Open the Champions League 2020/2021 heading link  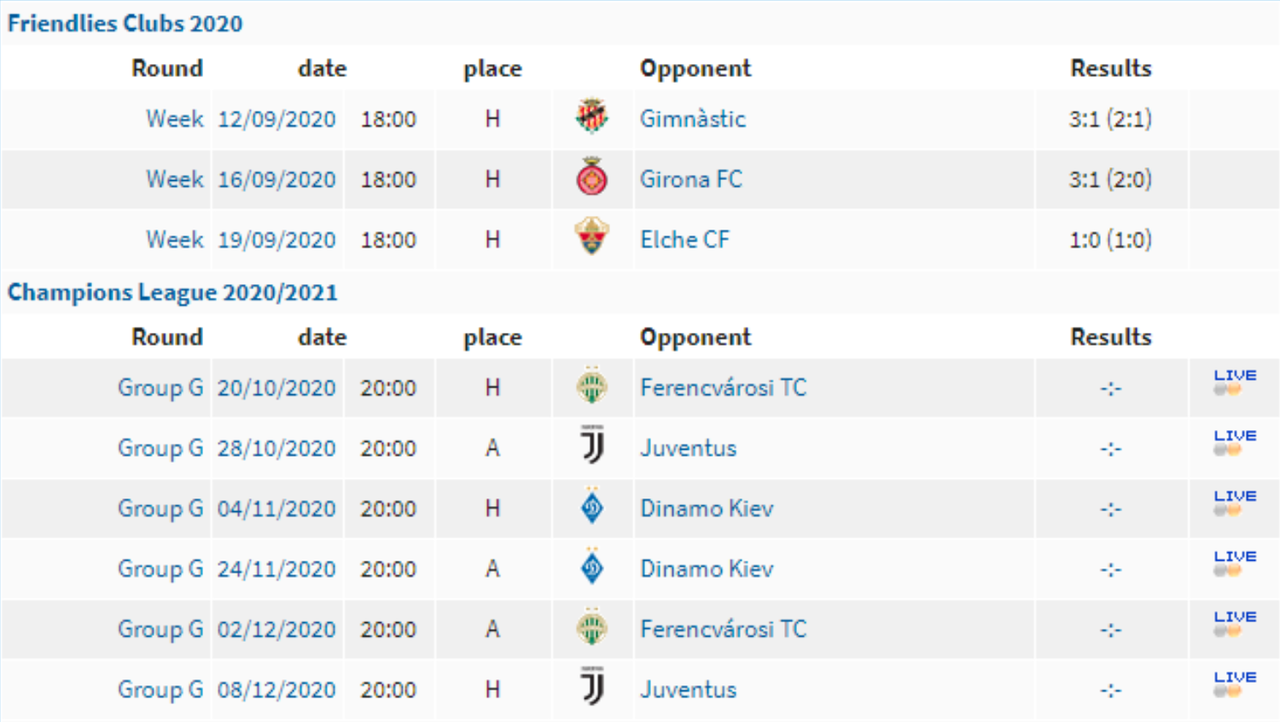(173, 293)
